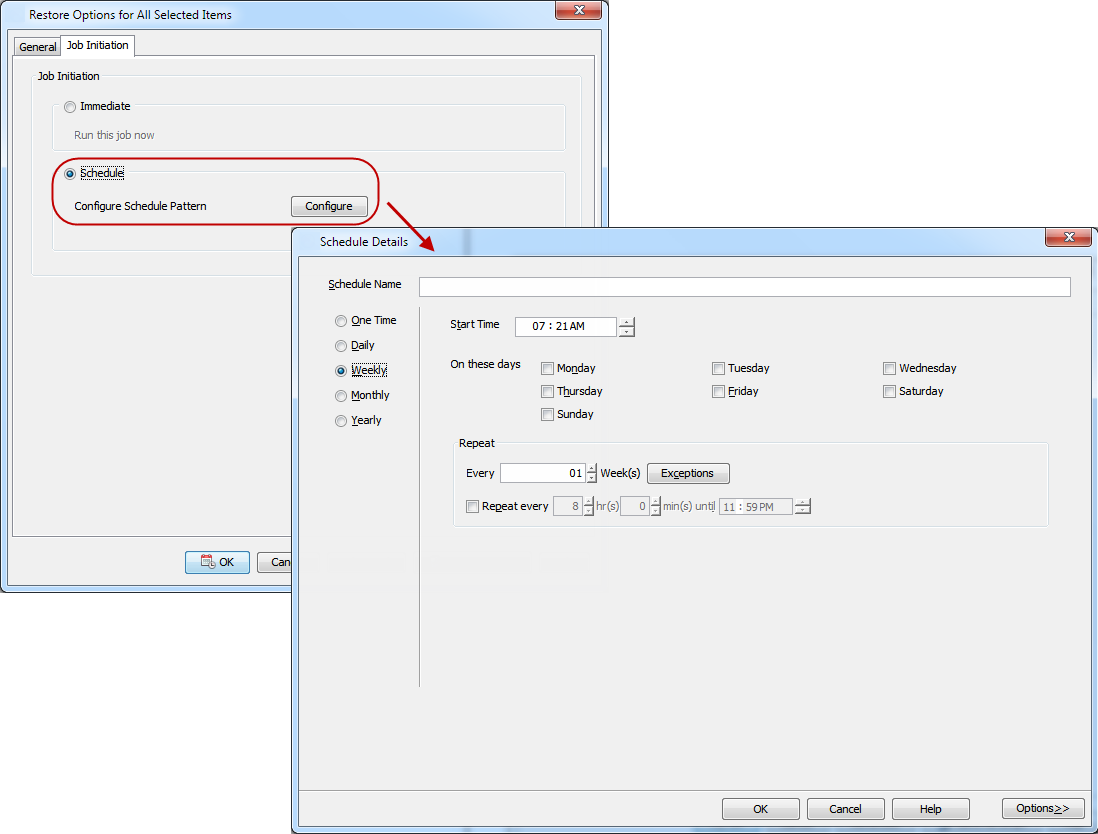Expand the Options>> section
Image resolution: width=1098 pixels, height=834 pixels.
pos(1042,808)
